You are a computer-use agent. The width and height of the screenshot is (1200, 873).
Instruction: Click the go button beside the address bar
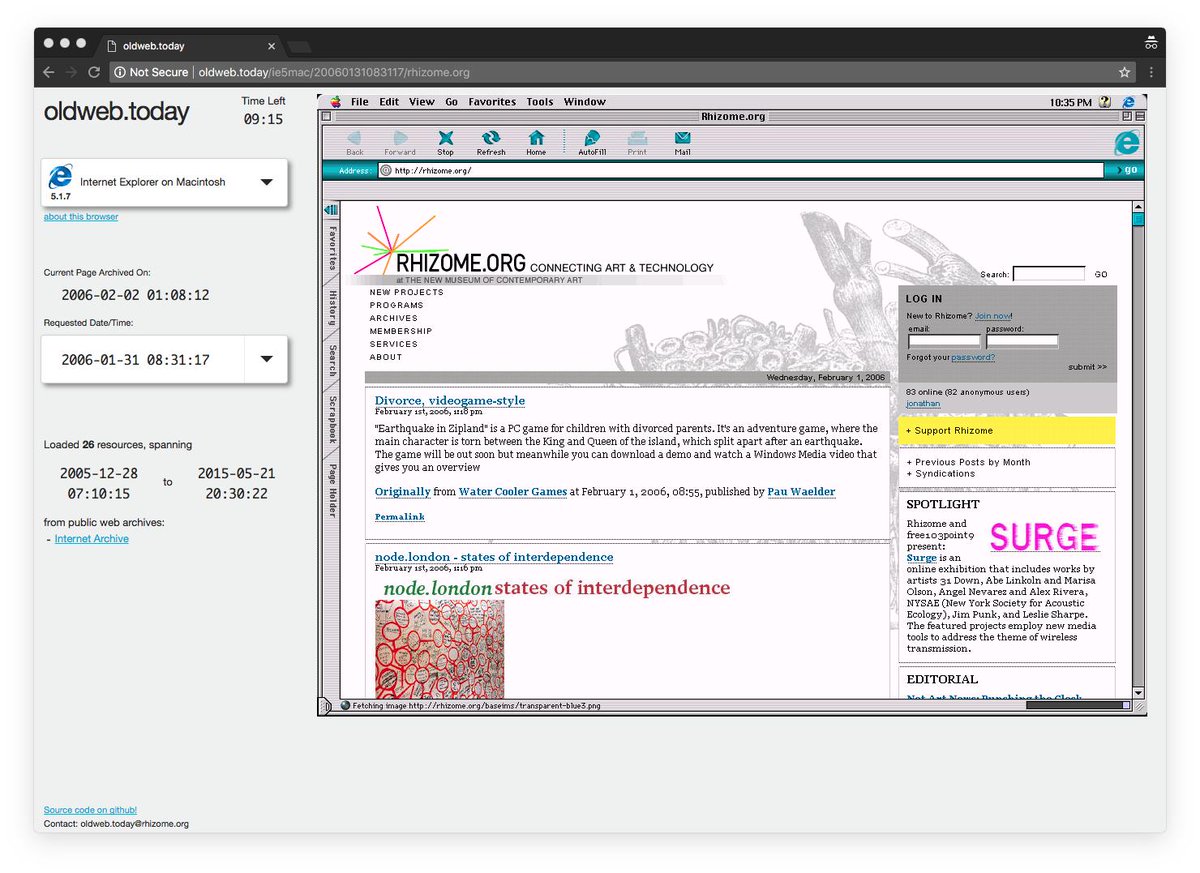click(x=1125, y=170)
